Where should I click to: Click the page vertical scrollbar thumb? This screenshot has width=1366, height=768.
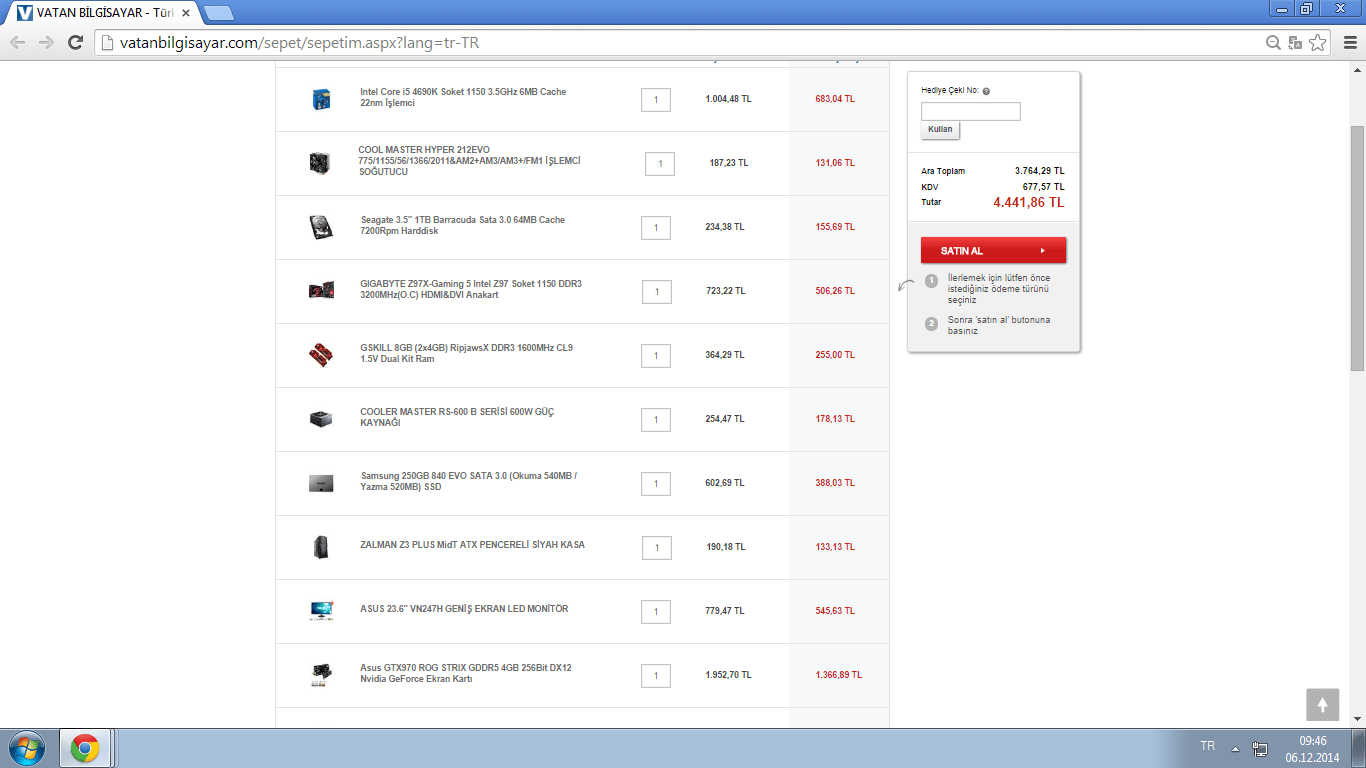1357,248
